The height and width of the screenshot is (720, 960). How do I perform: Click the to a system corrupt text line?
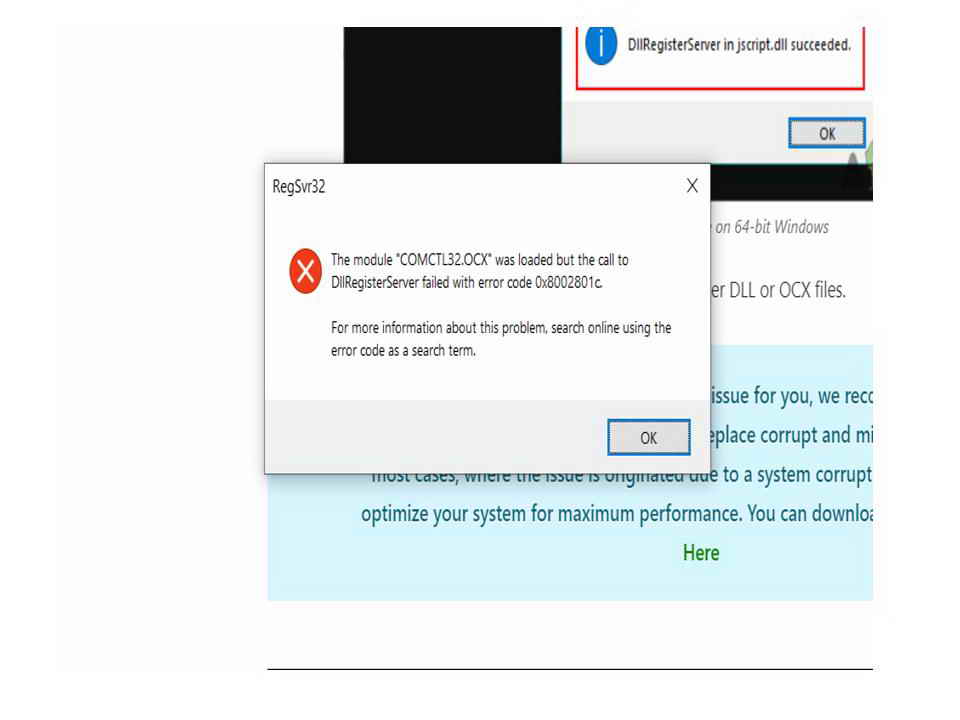[x=798, y=474]
